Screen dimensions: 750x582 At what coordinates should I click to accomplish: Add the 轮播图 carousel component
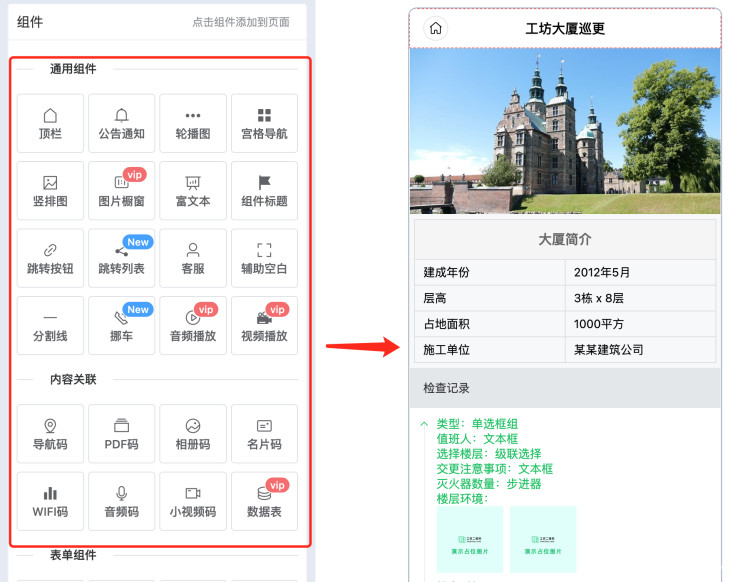192,123
